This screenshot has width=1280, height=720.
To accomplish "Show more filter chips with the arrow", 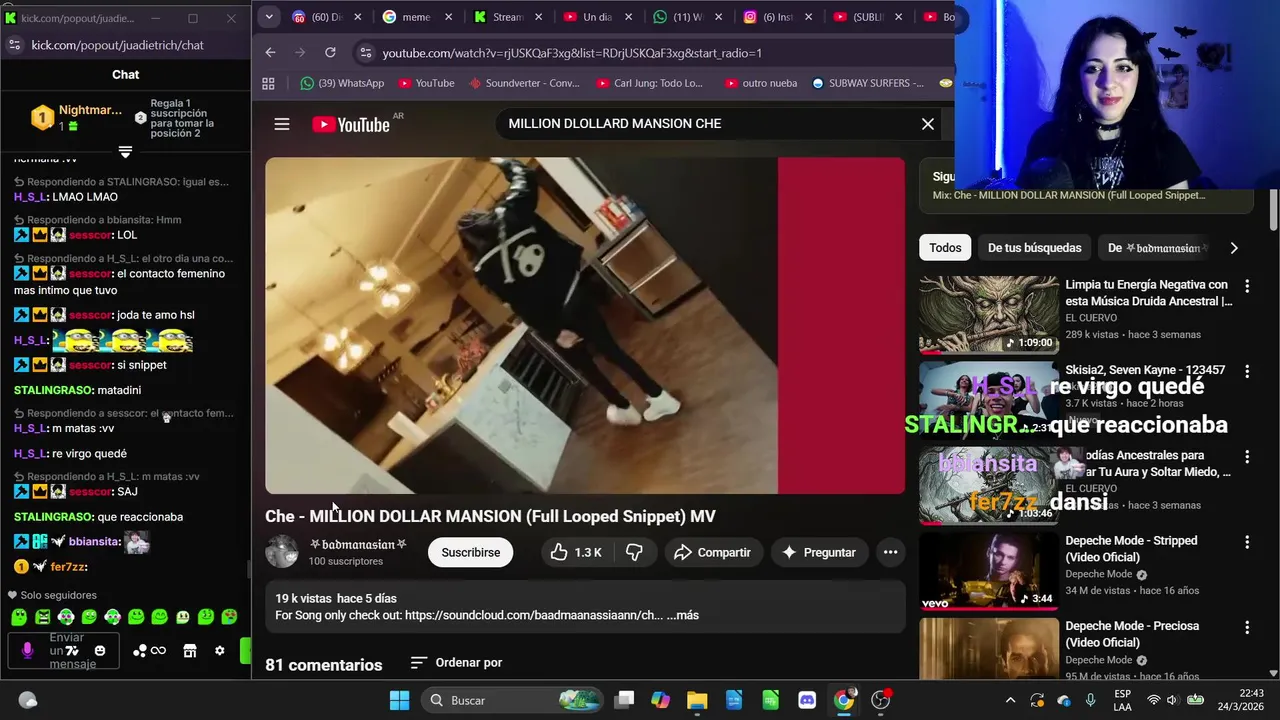I will 1234,248.
